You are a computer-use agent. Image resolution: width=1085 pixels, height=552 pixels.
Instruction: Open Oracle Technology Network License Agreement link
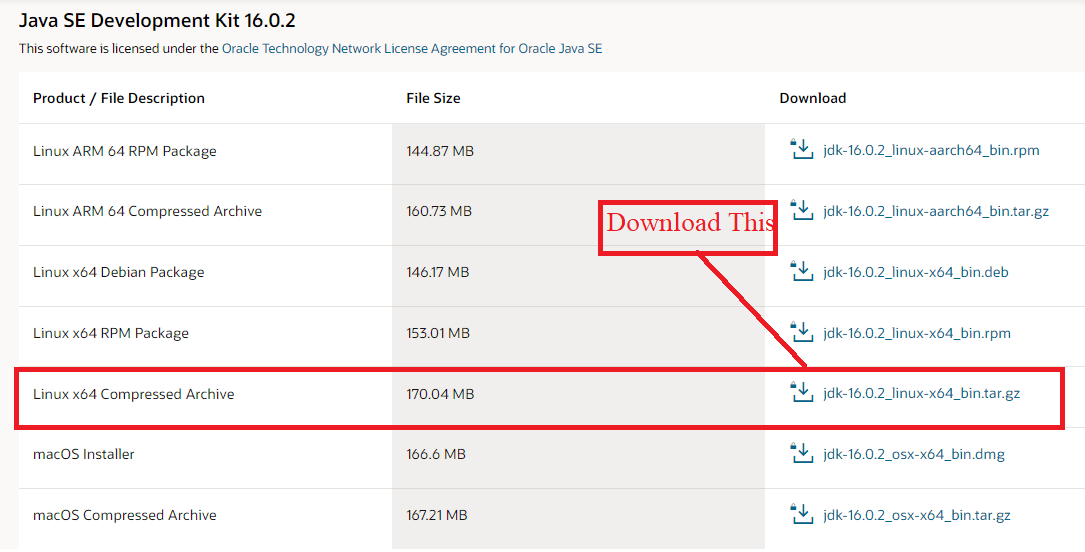click(412, 48)
